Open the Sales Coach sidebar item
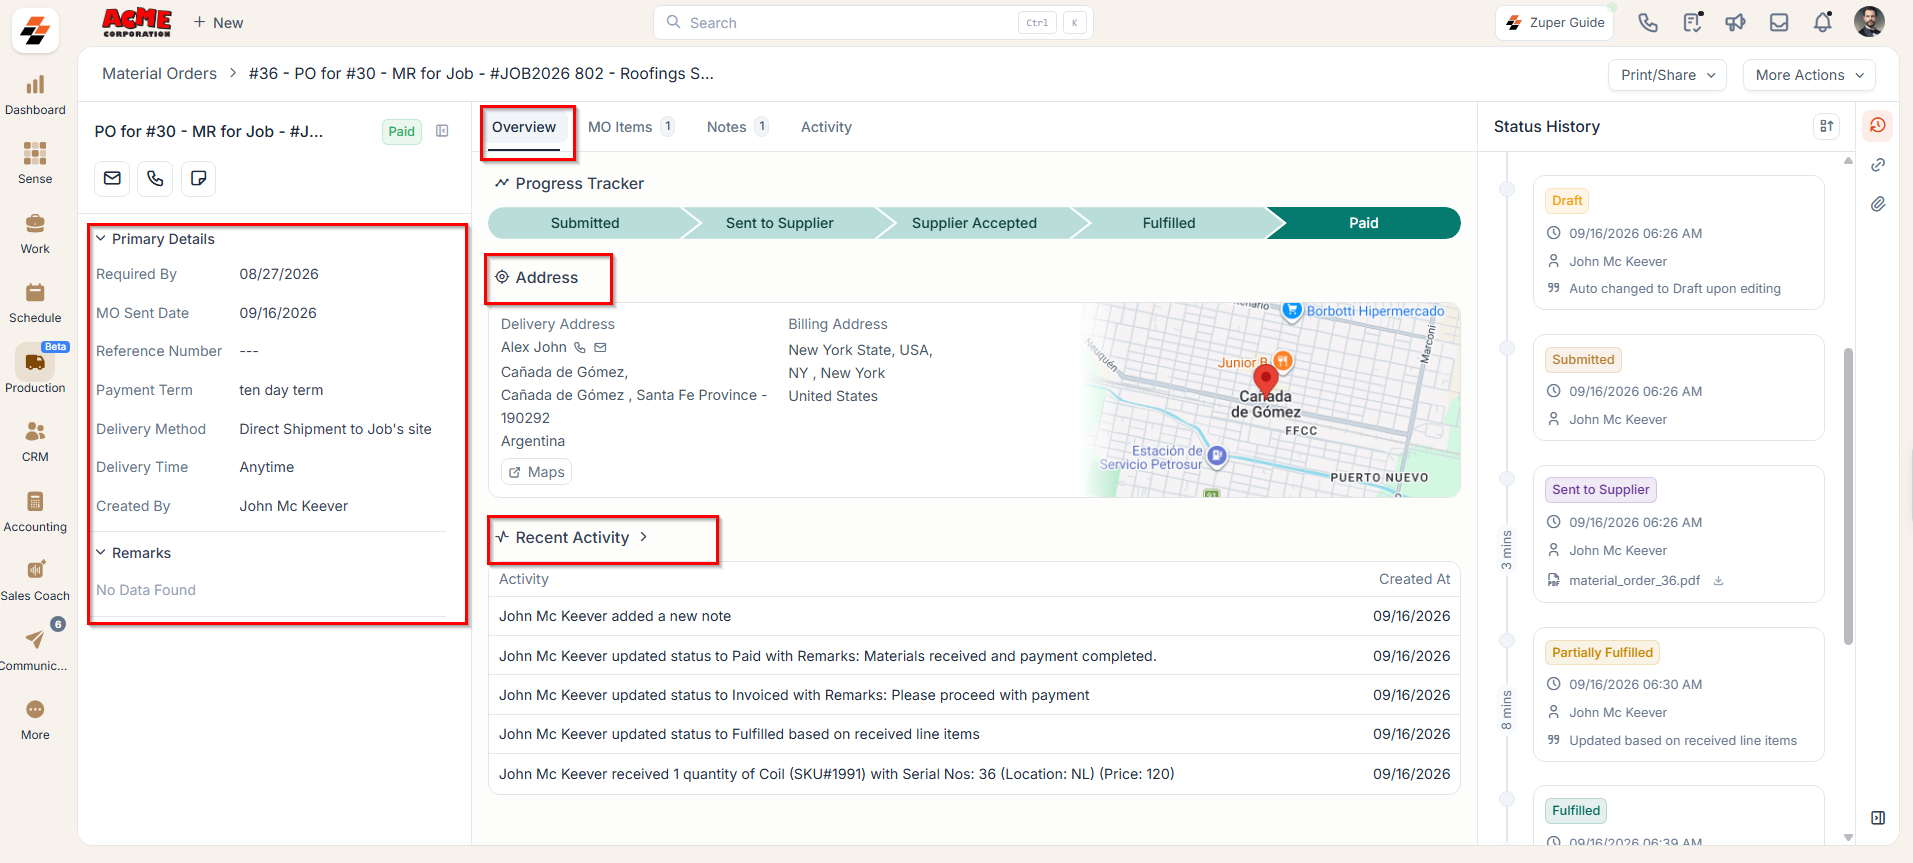Image resolution: width=1913 pixels, height=863 pixels. [35, 579]
